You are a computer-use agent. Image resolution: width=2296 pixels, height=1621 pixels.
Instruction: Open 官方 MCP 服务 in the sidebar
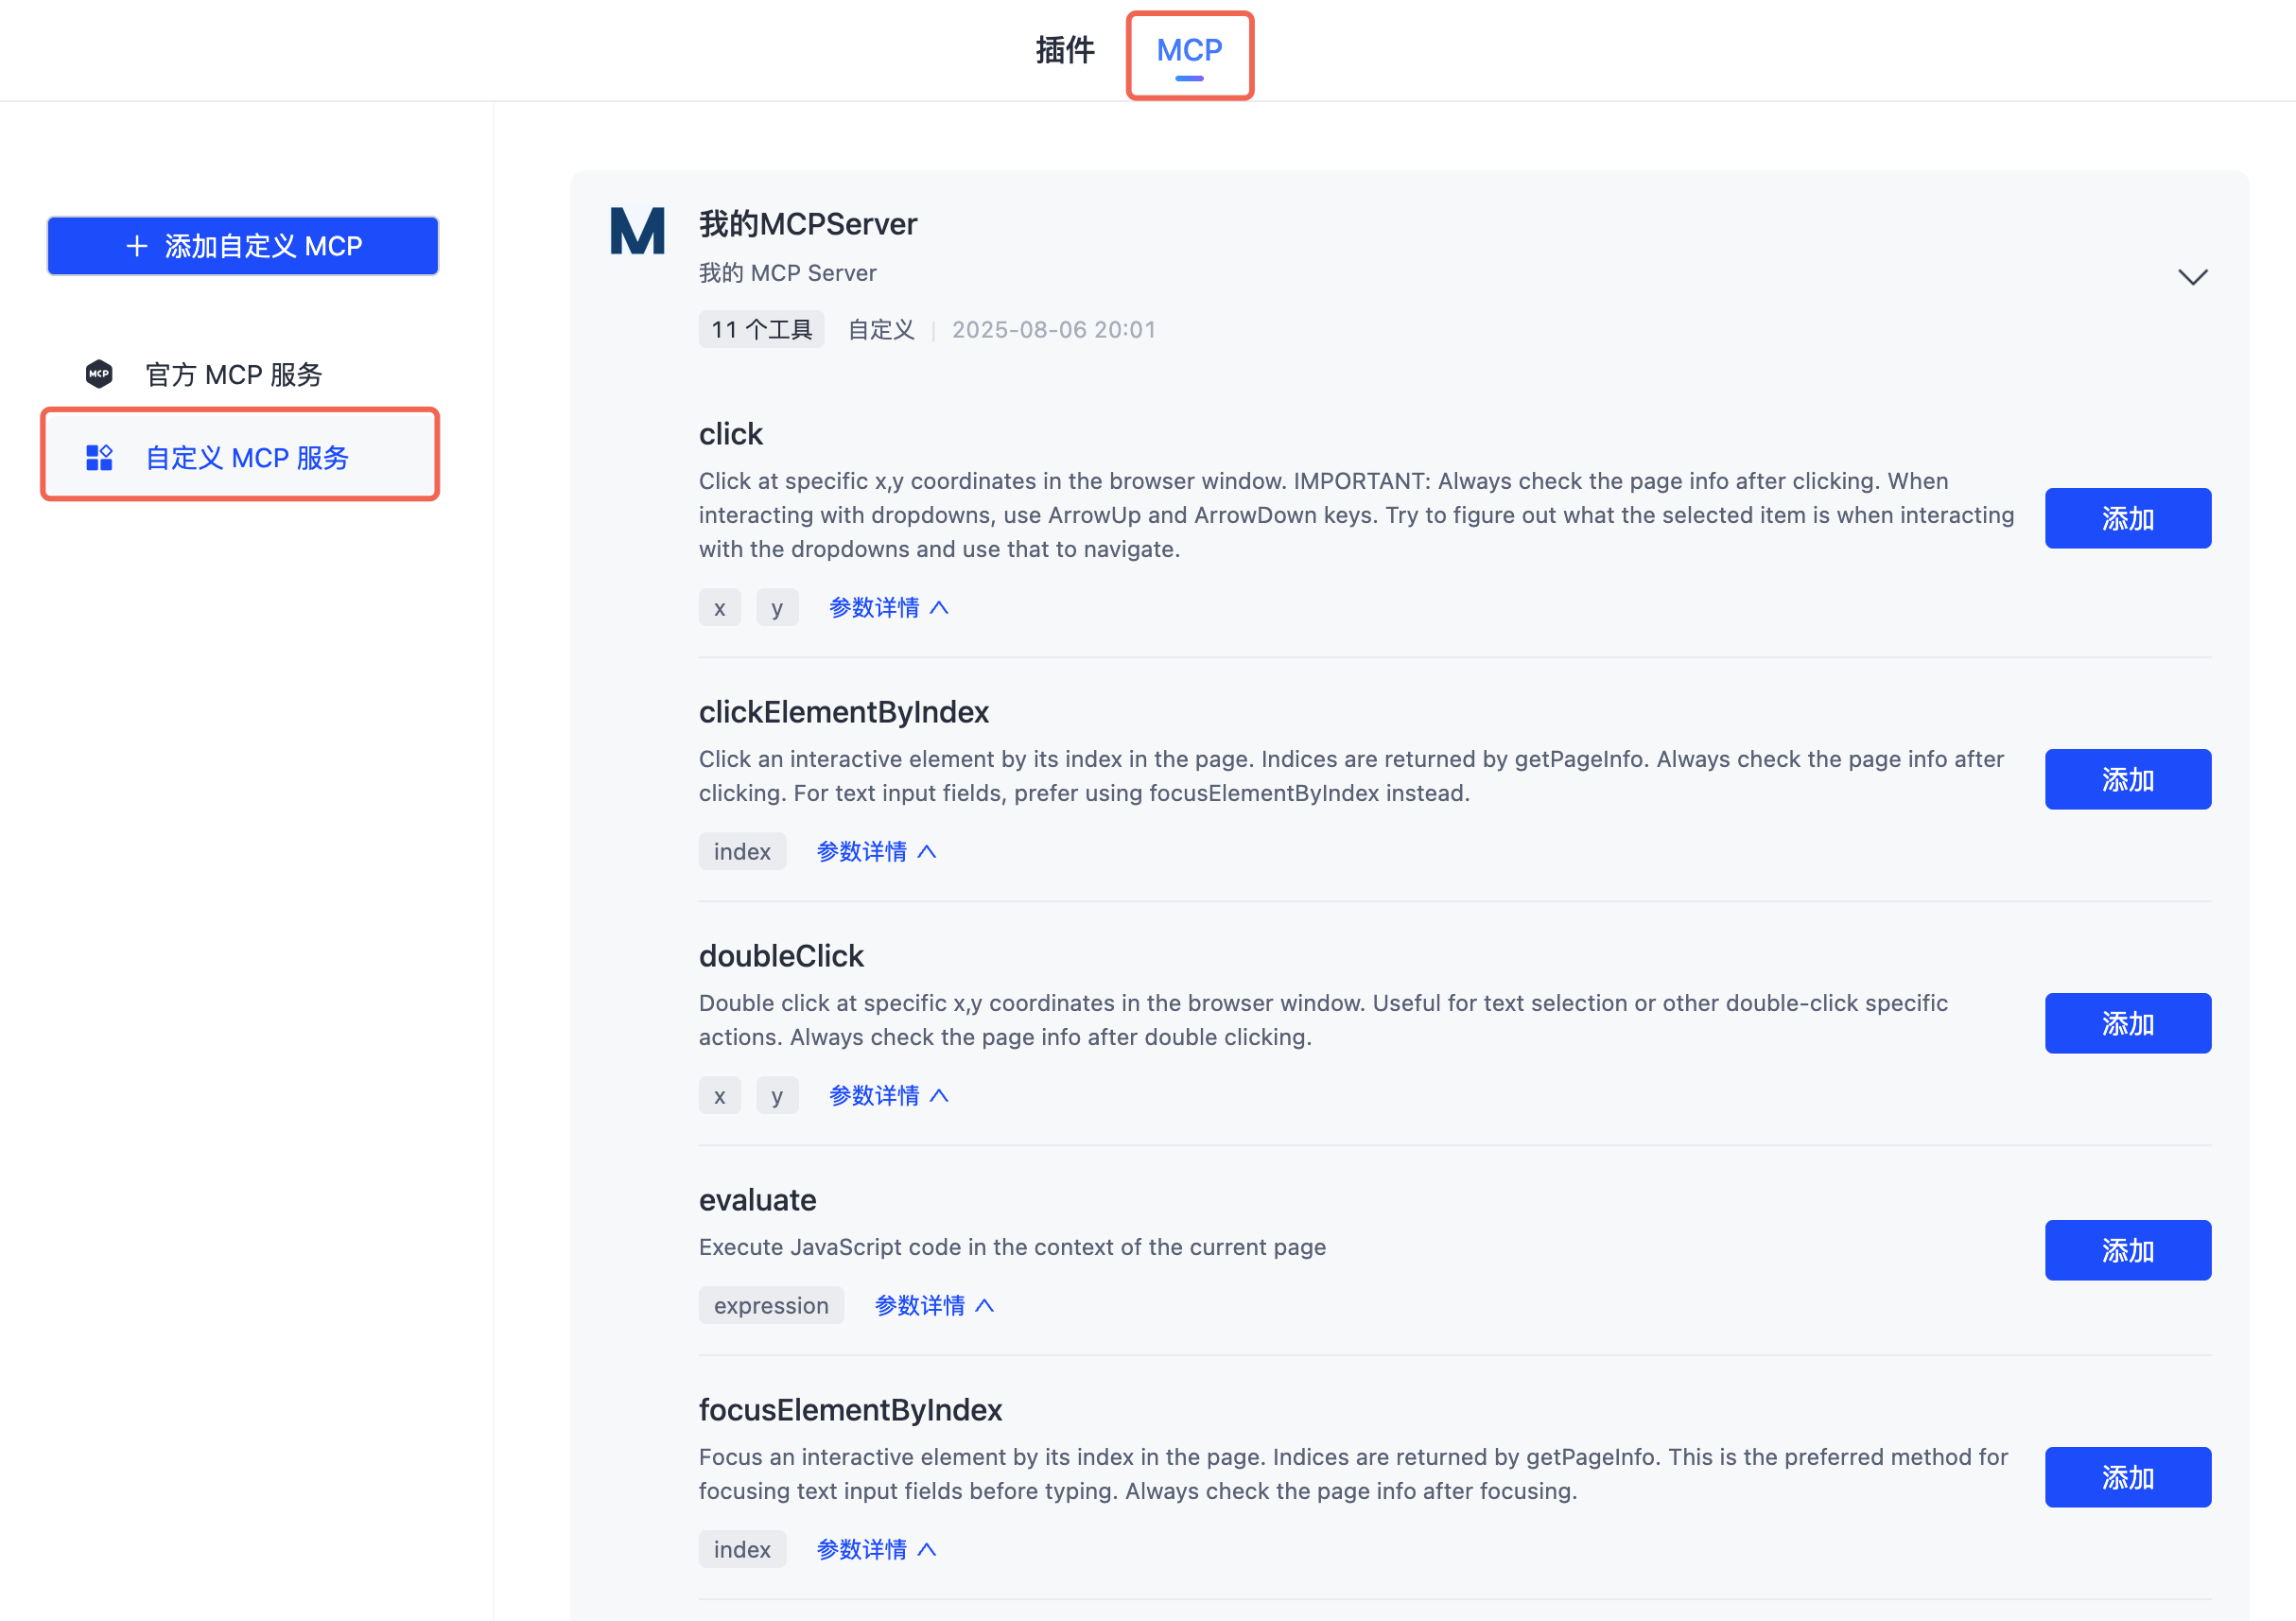coord(233,374)
